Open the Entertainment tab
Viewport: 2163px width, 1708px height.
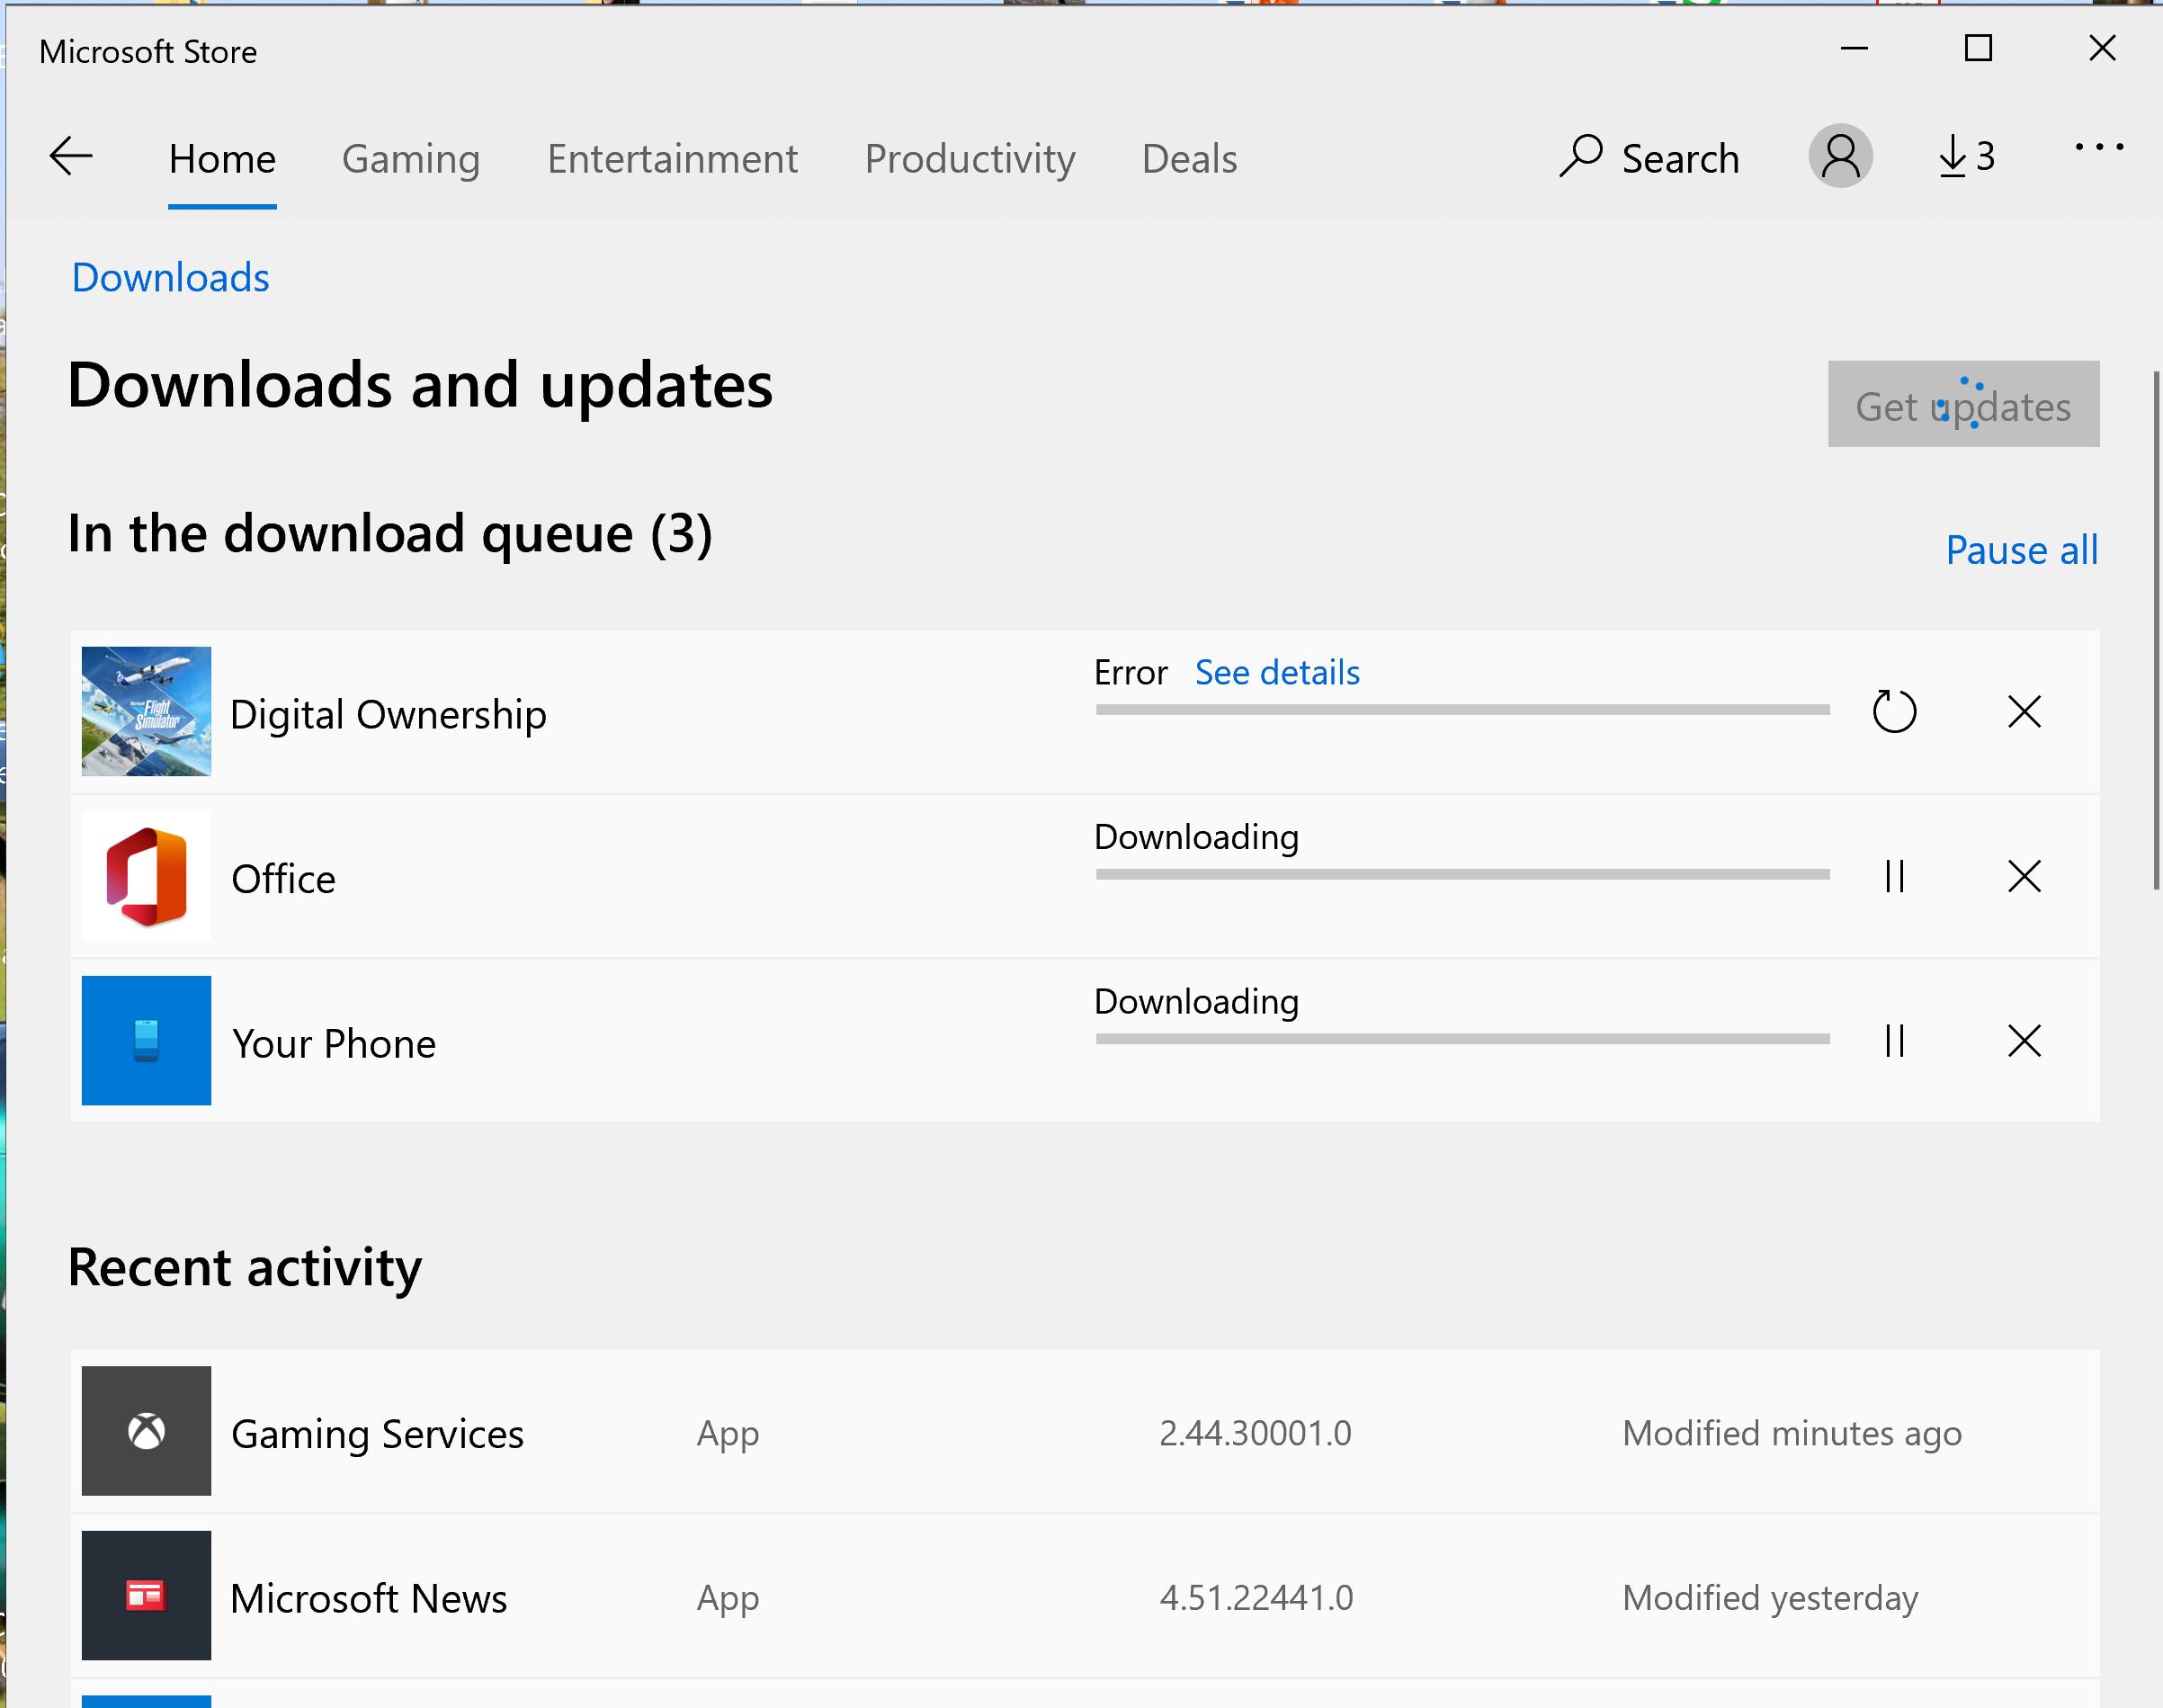coord(672,159)
